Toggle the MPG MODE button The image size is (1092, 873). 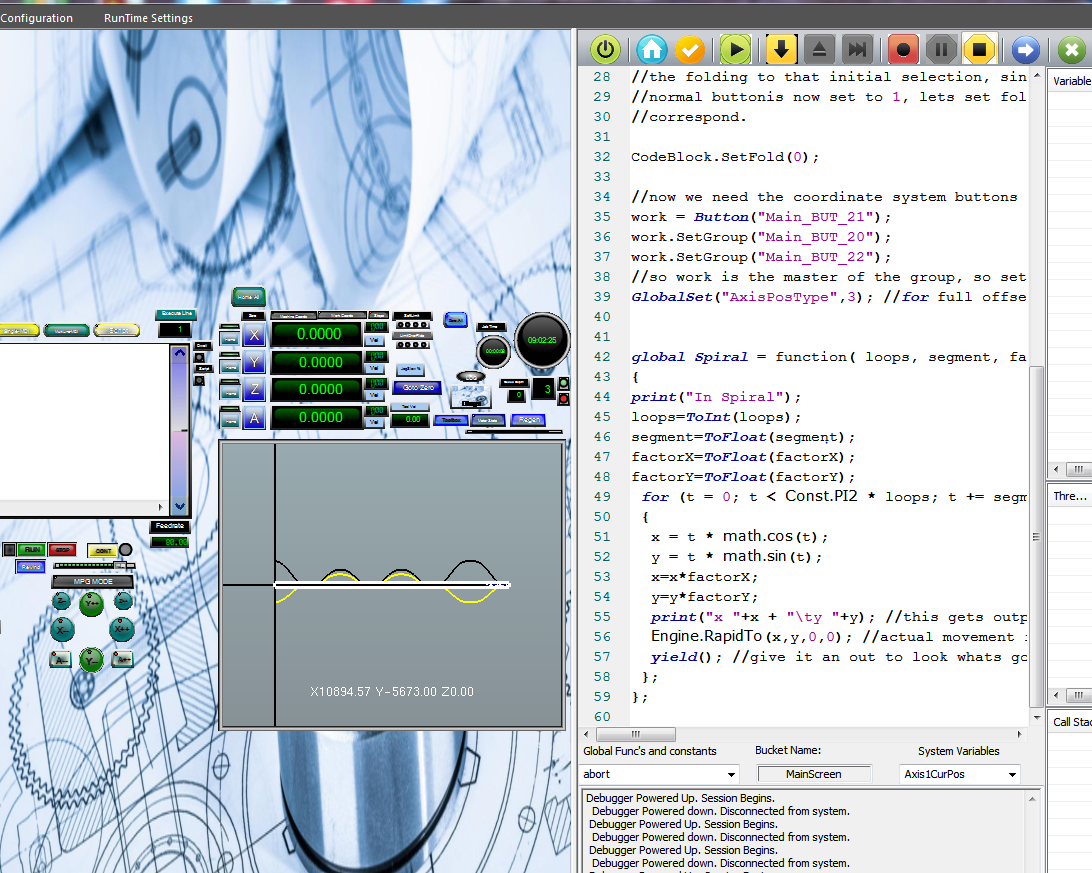91,582
